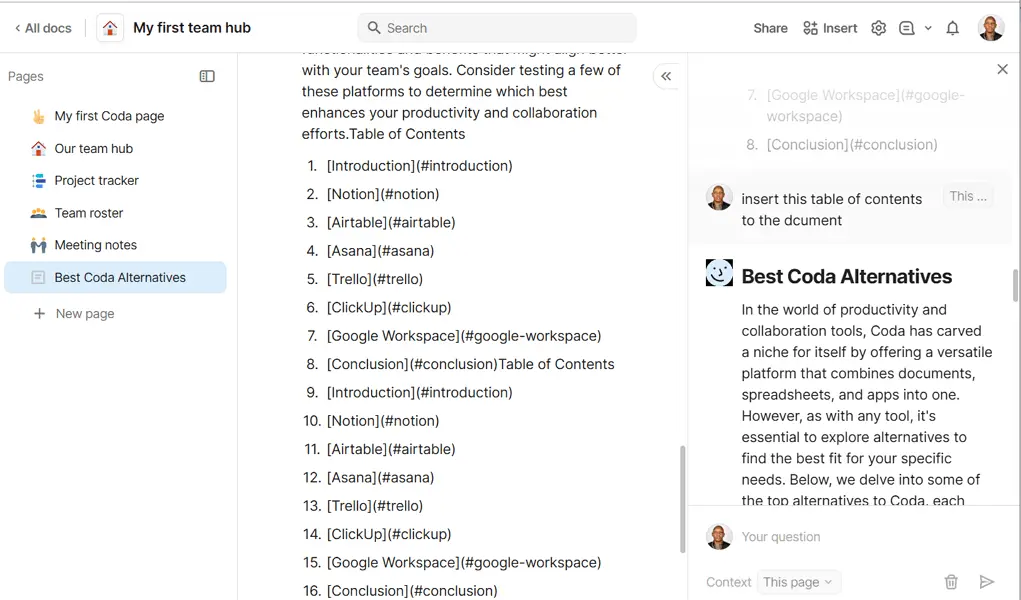1021x600 pixels.
Task: Delete chat with the trash icon
Action: (951, 582)
